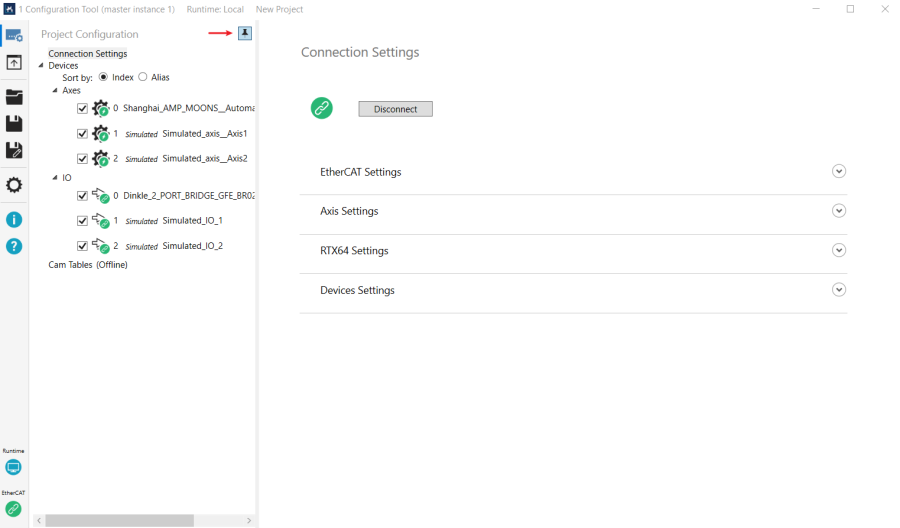Expand the RTX64 Settings chevron

point(839,250)
